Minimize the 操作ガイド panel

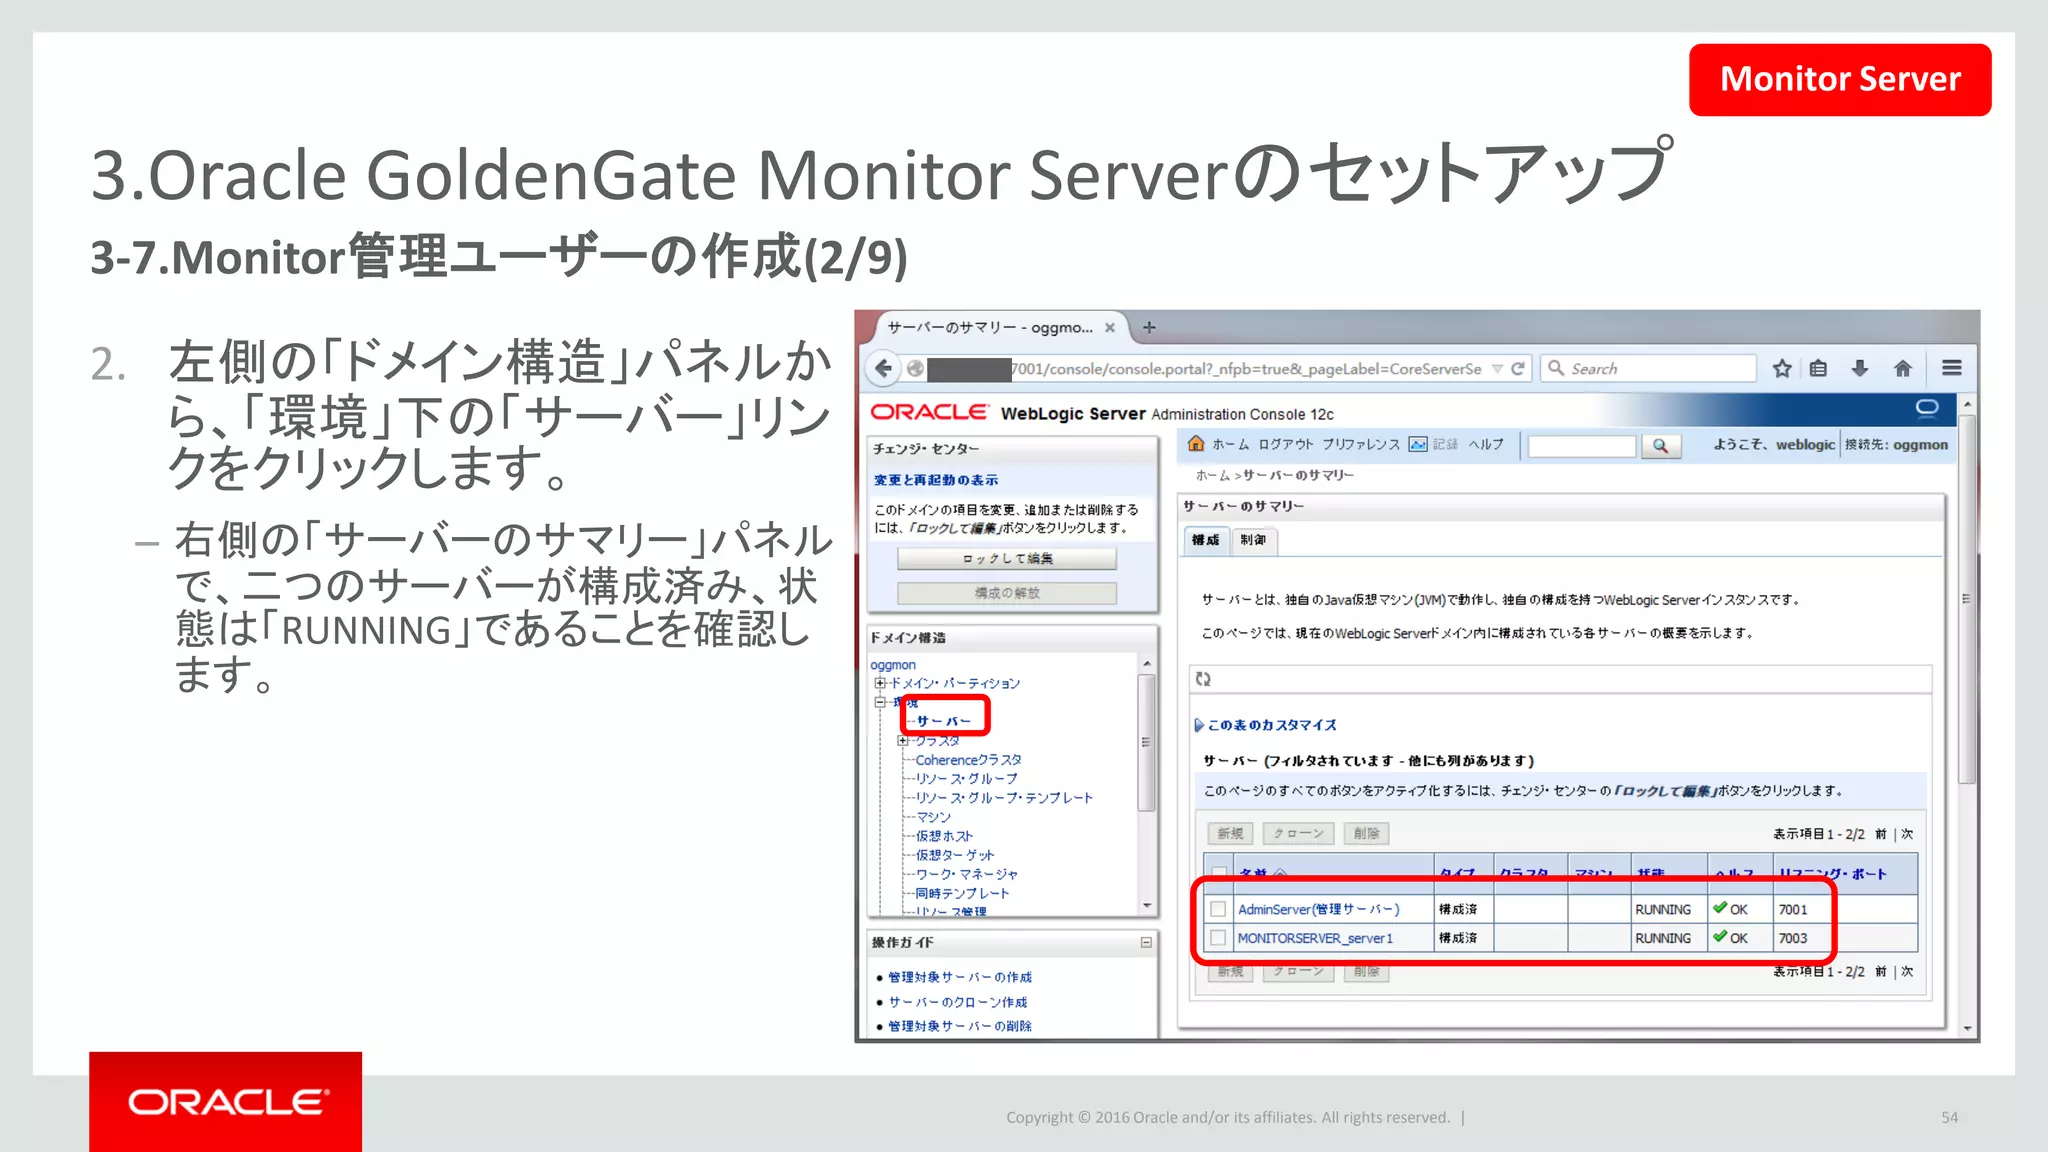point(1146,942)
